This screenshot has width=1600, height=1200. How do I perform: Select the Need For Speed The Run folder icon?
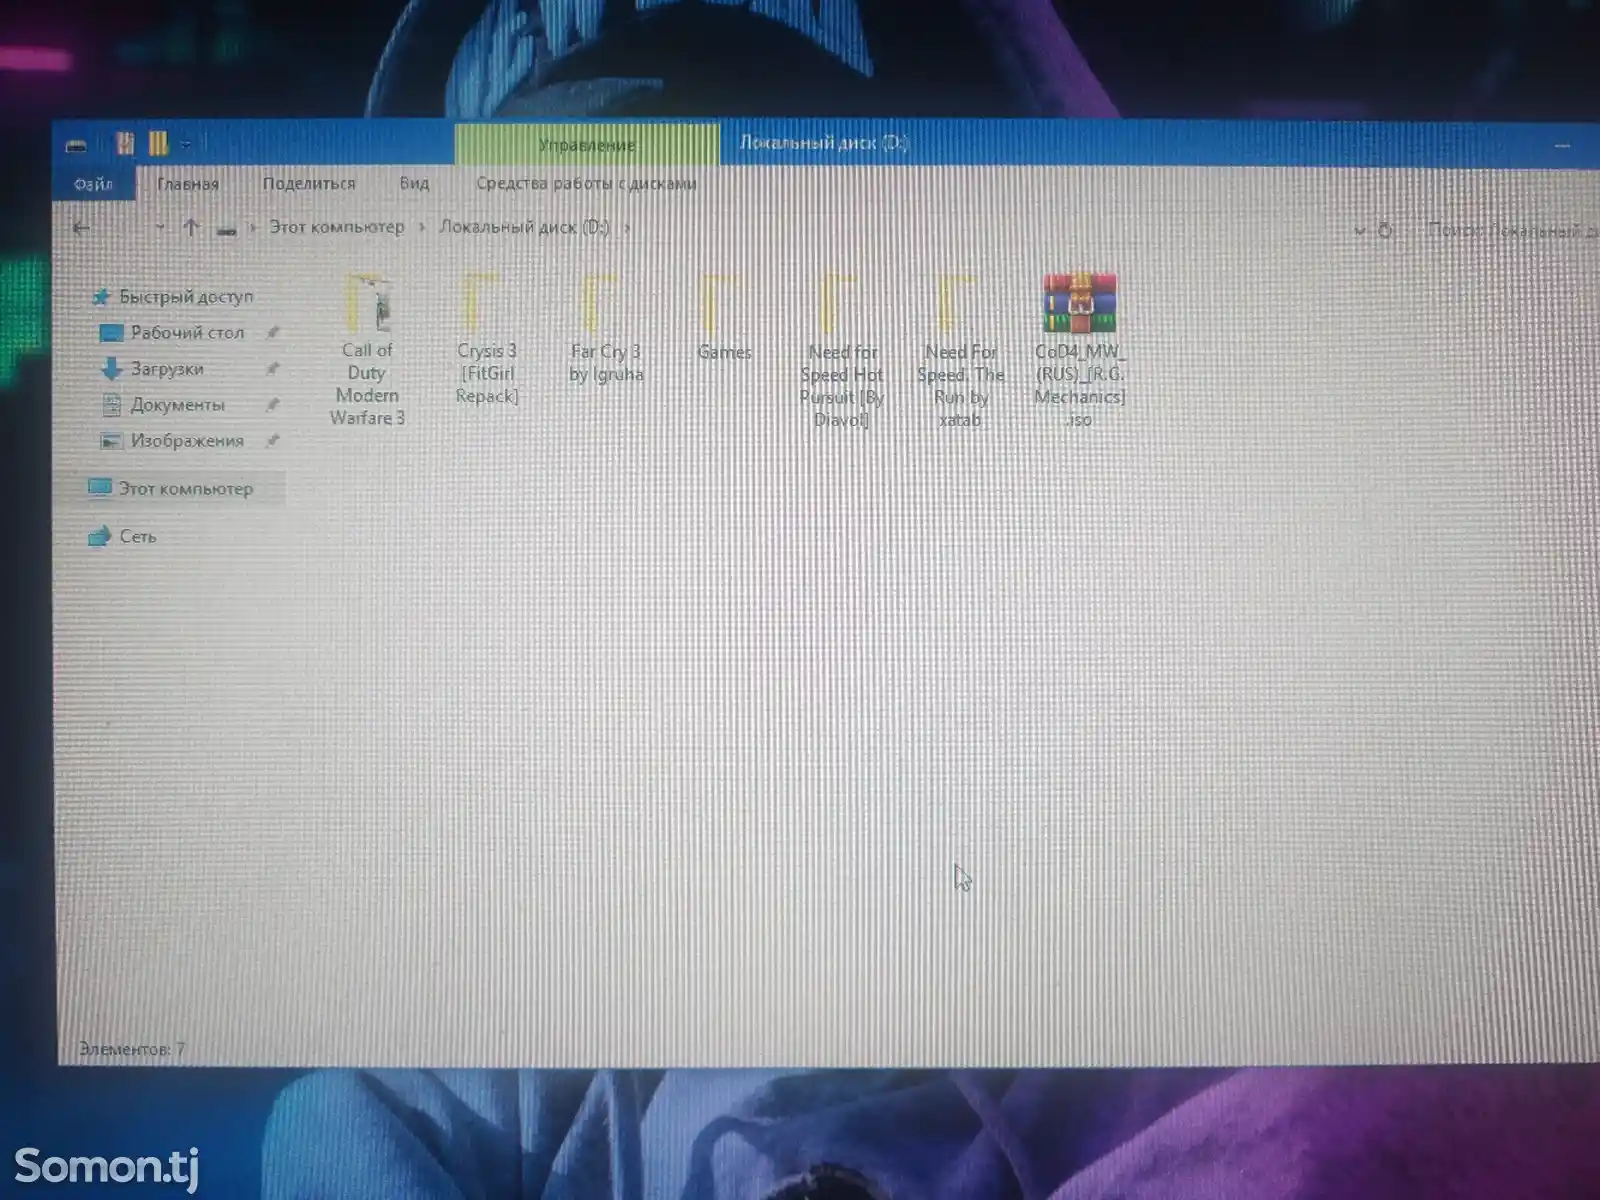957,303
